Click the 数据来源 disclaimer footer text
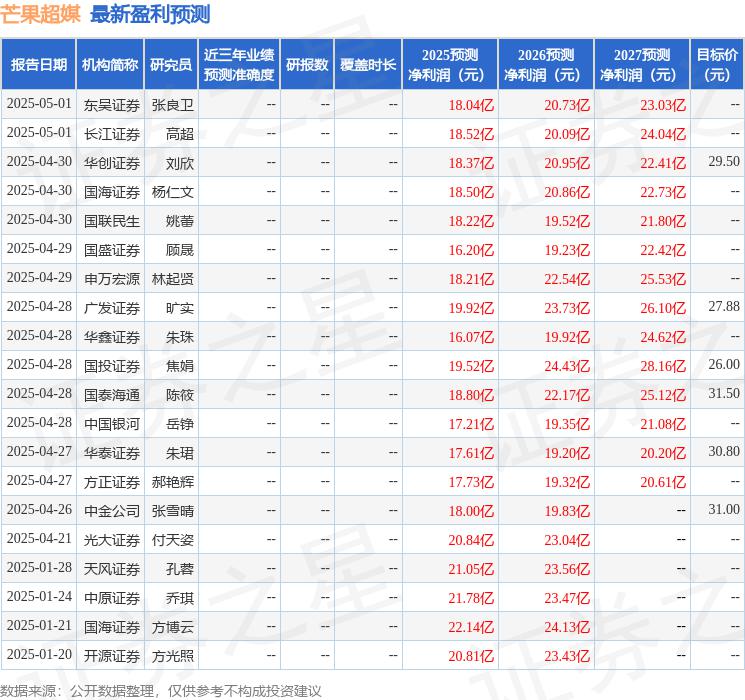Viewport: 745px width, 700px height. click(x=161, y=690)
